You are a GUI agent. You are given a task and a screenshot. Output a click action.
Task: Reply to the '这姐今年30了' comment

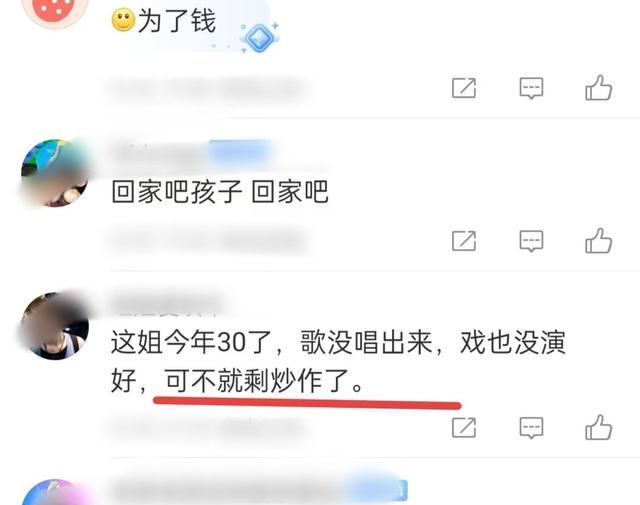(x=531, y=427)
